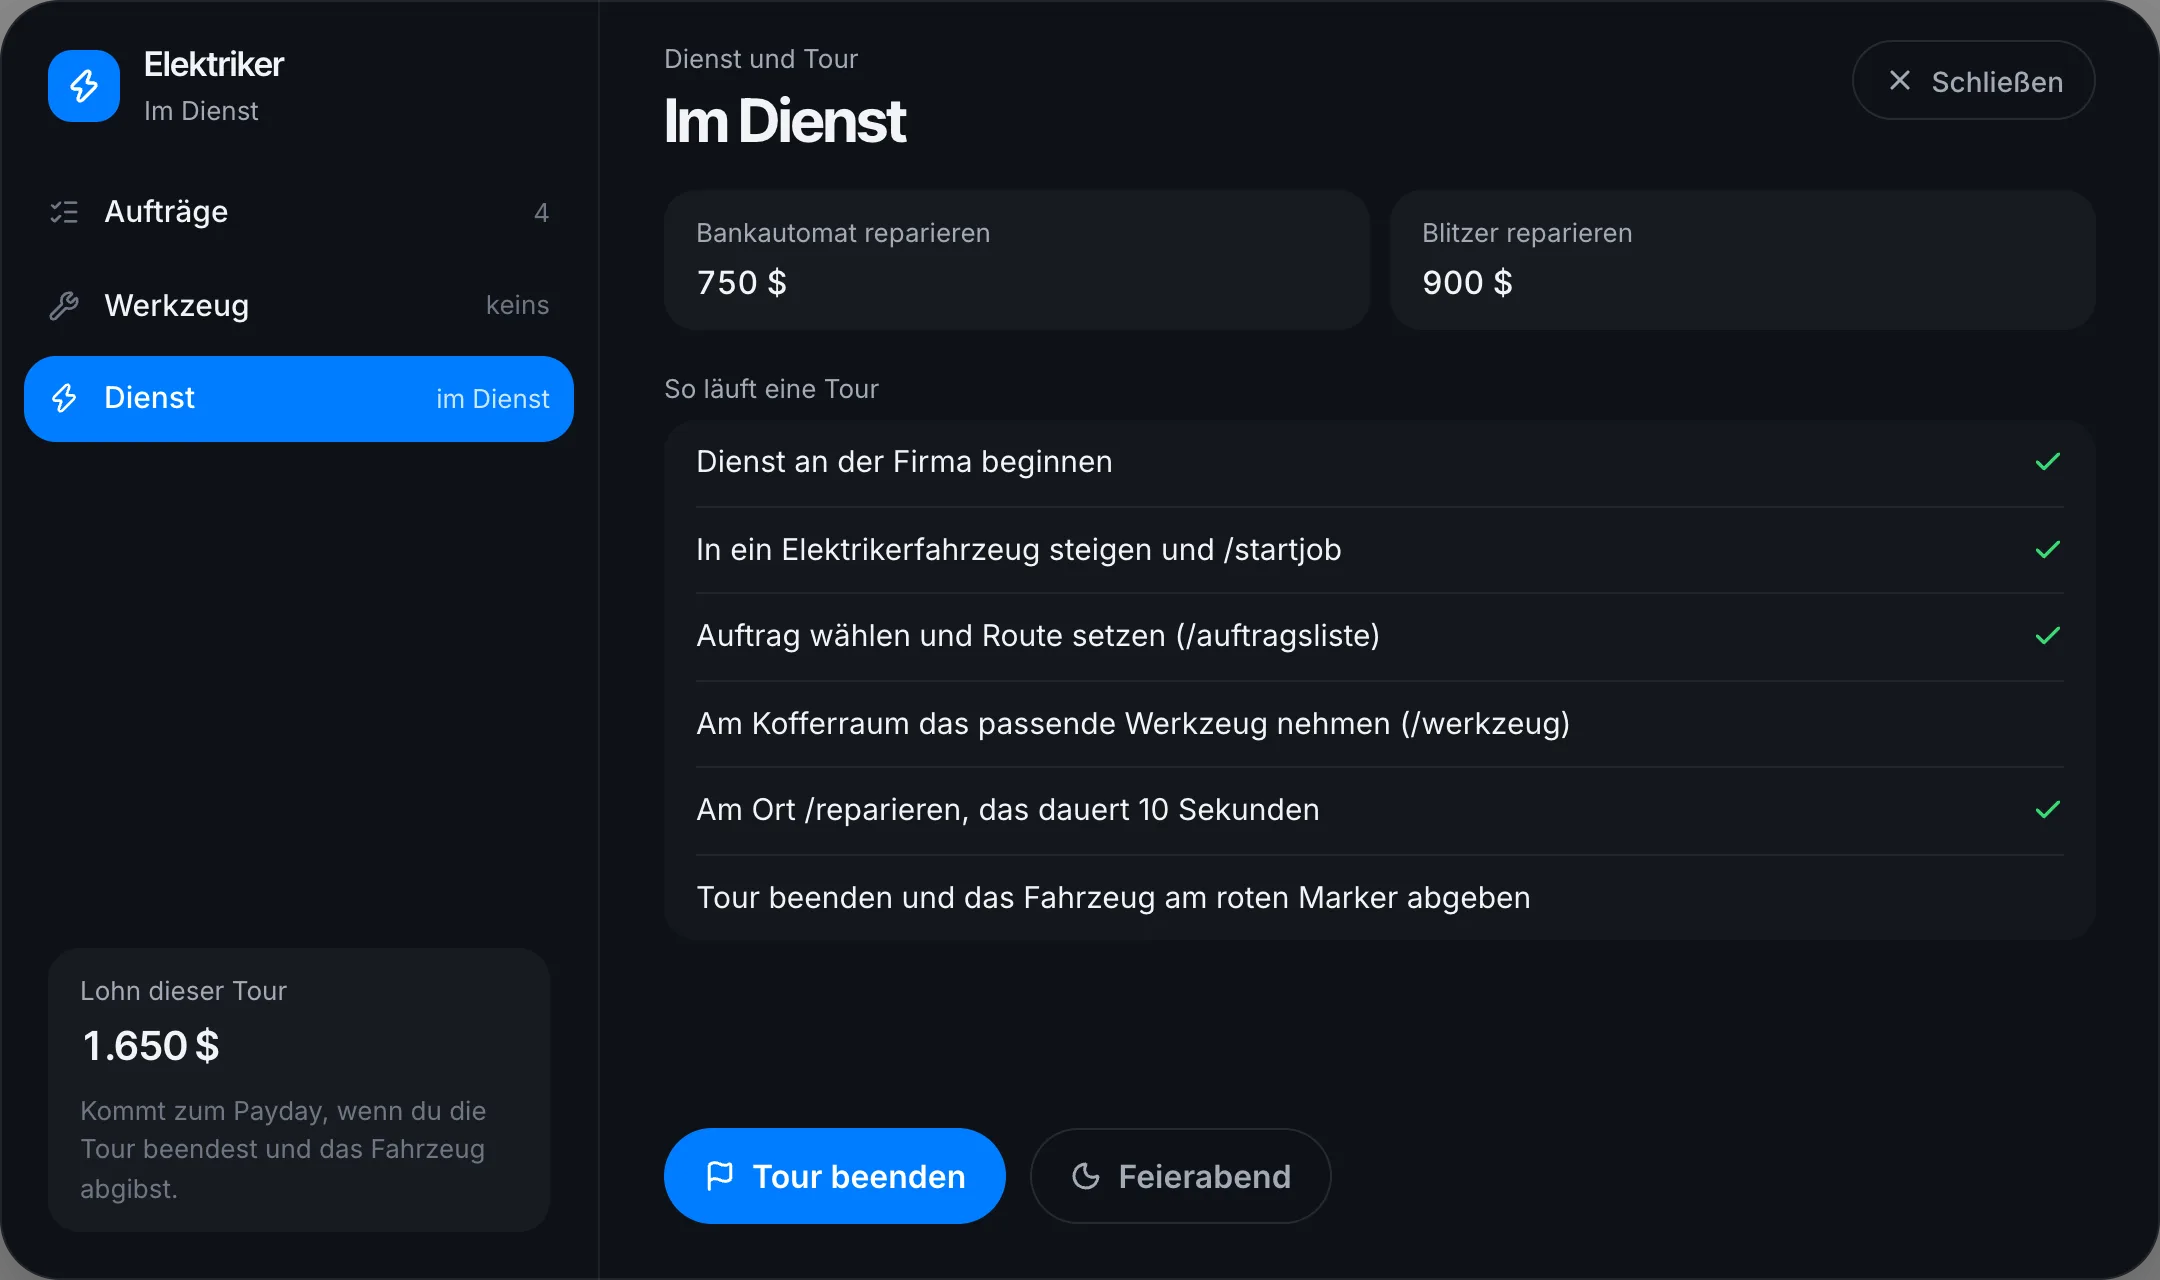Image resolution: width=2160 pixels, height=1280 pixels.
Task: Click the 'im Dienst' status in Dienst tab
Action: (x=492, y=399)
